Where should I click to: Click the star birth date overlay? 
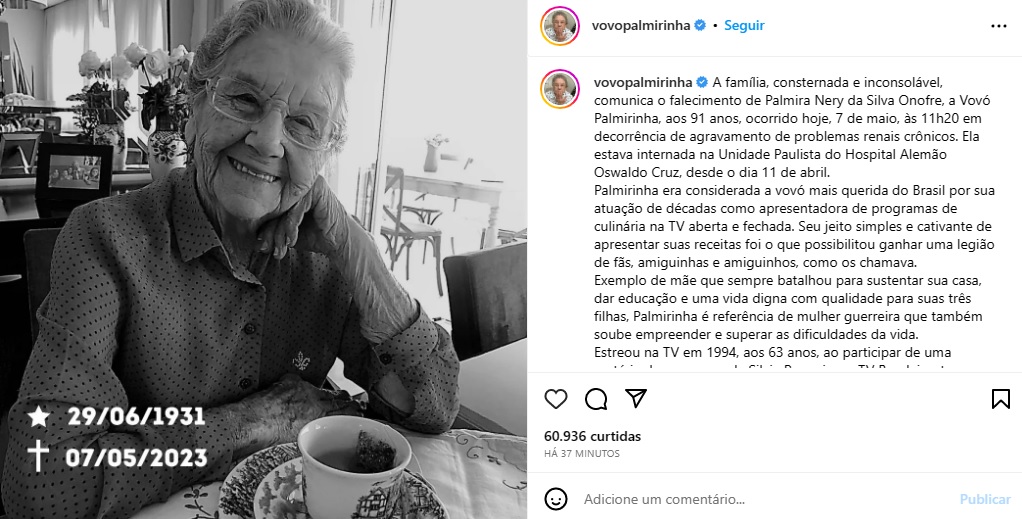coord(116,417)
